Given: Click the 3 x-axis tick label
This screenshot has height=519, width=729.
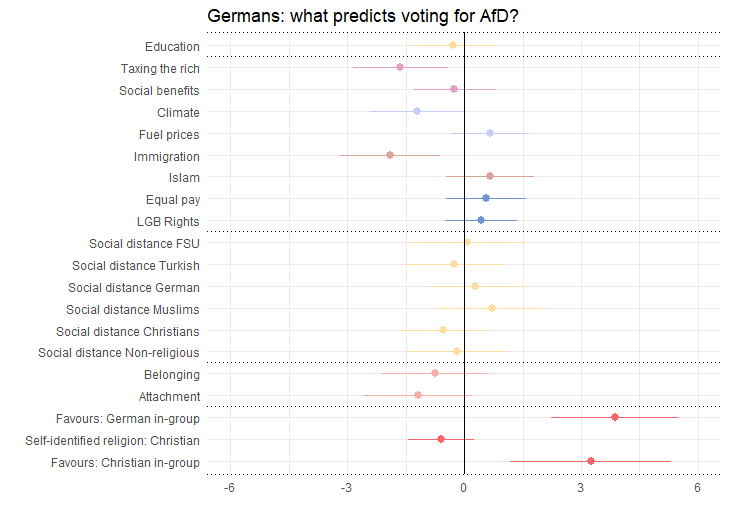Looking at the screenshot, I should (x=581, y=488).
